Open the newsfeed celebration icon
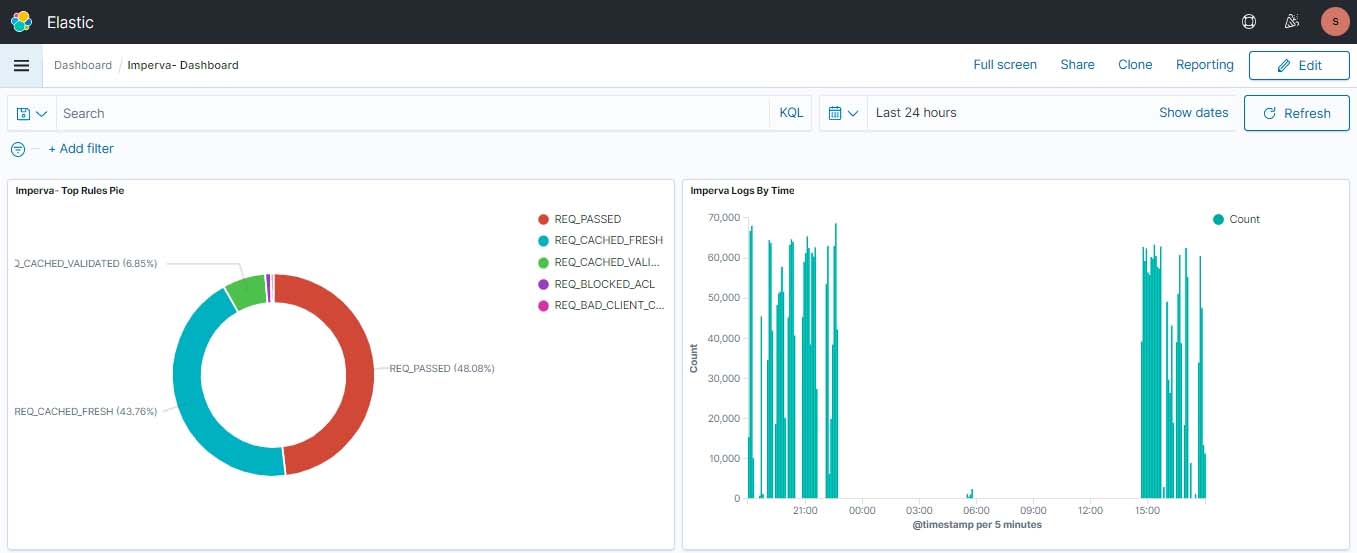 tap(1291, 21)
